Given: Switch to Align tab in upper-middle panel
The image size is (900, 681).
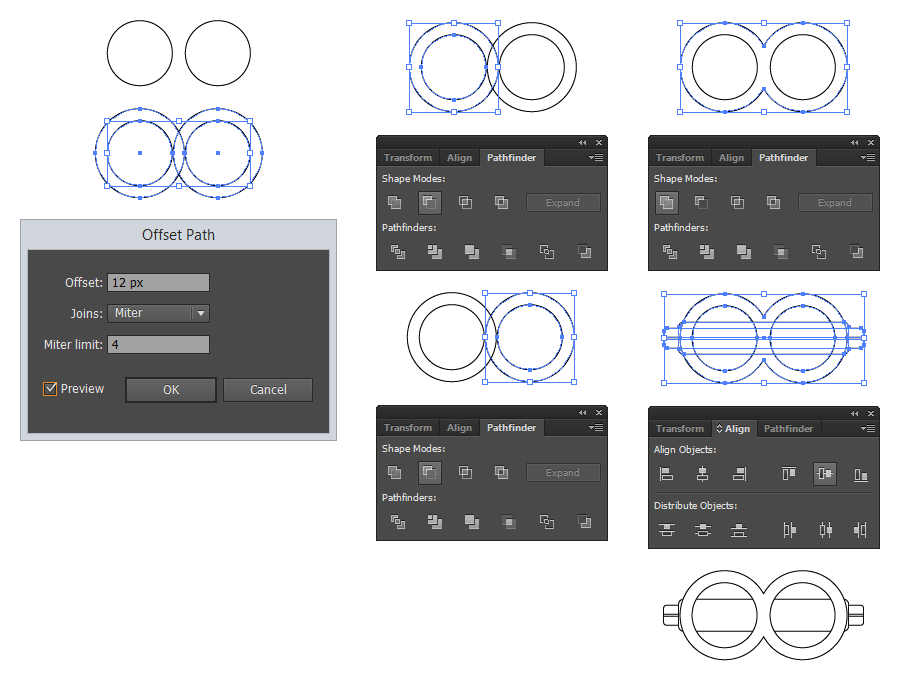Looking at the screenshot, I should pos(459,157).
